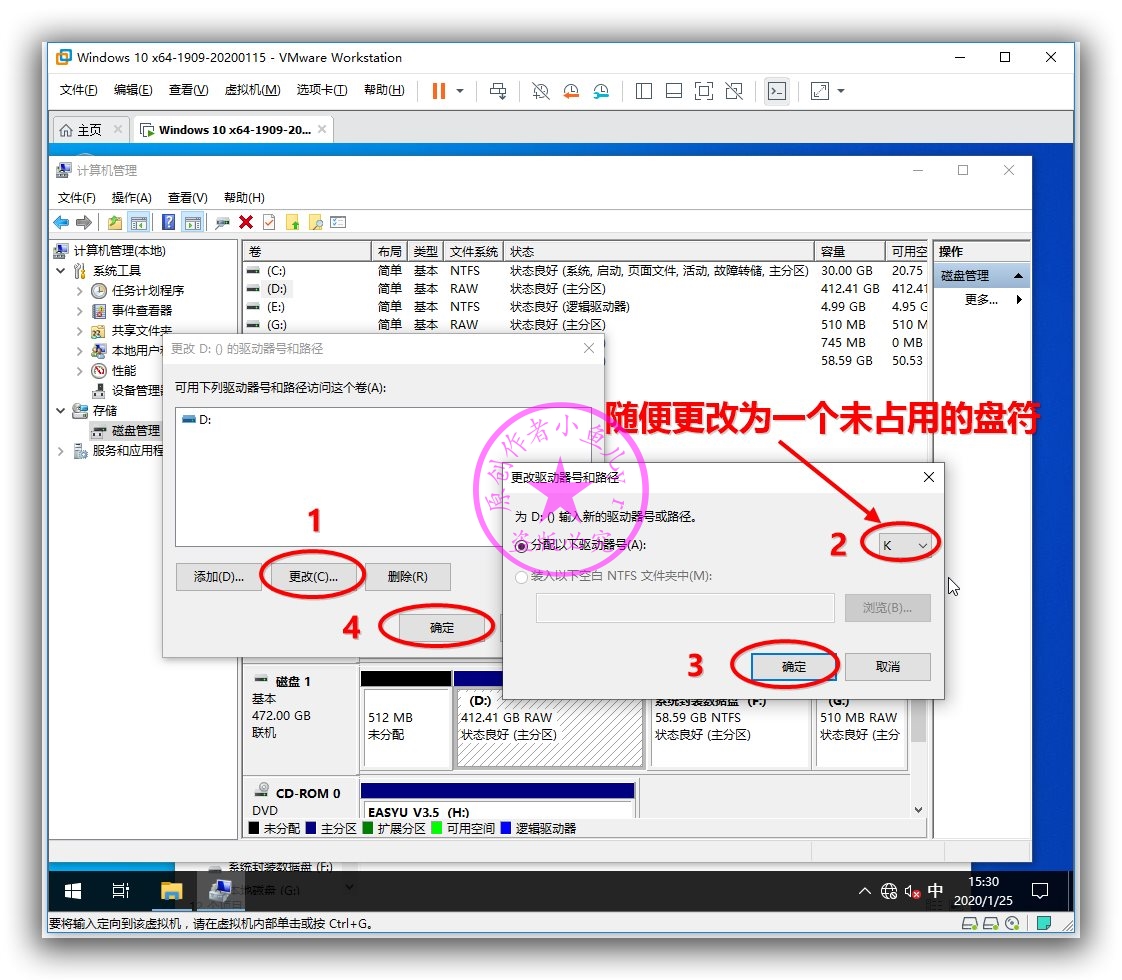
Task: Click the 容量 column header
Action: pos(849,252)
